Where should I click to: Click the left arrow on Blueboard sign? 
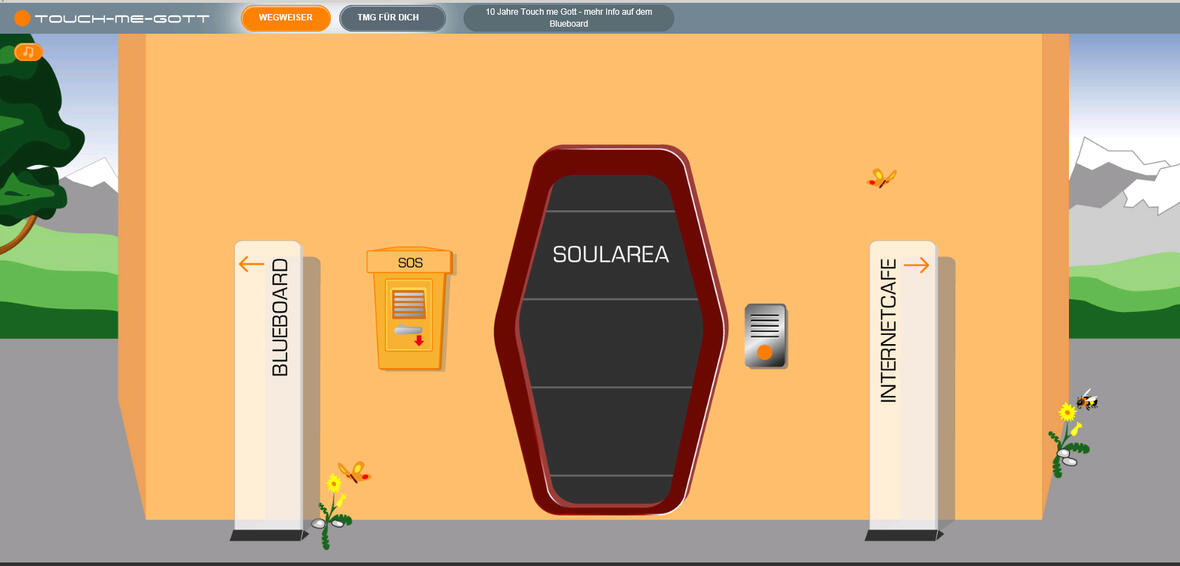click(x=251, y=265)
